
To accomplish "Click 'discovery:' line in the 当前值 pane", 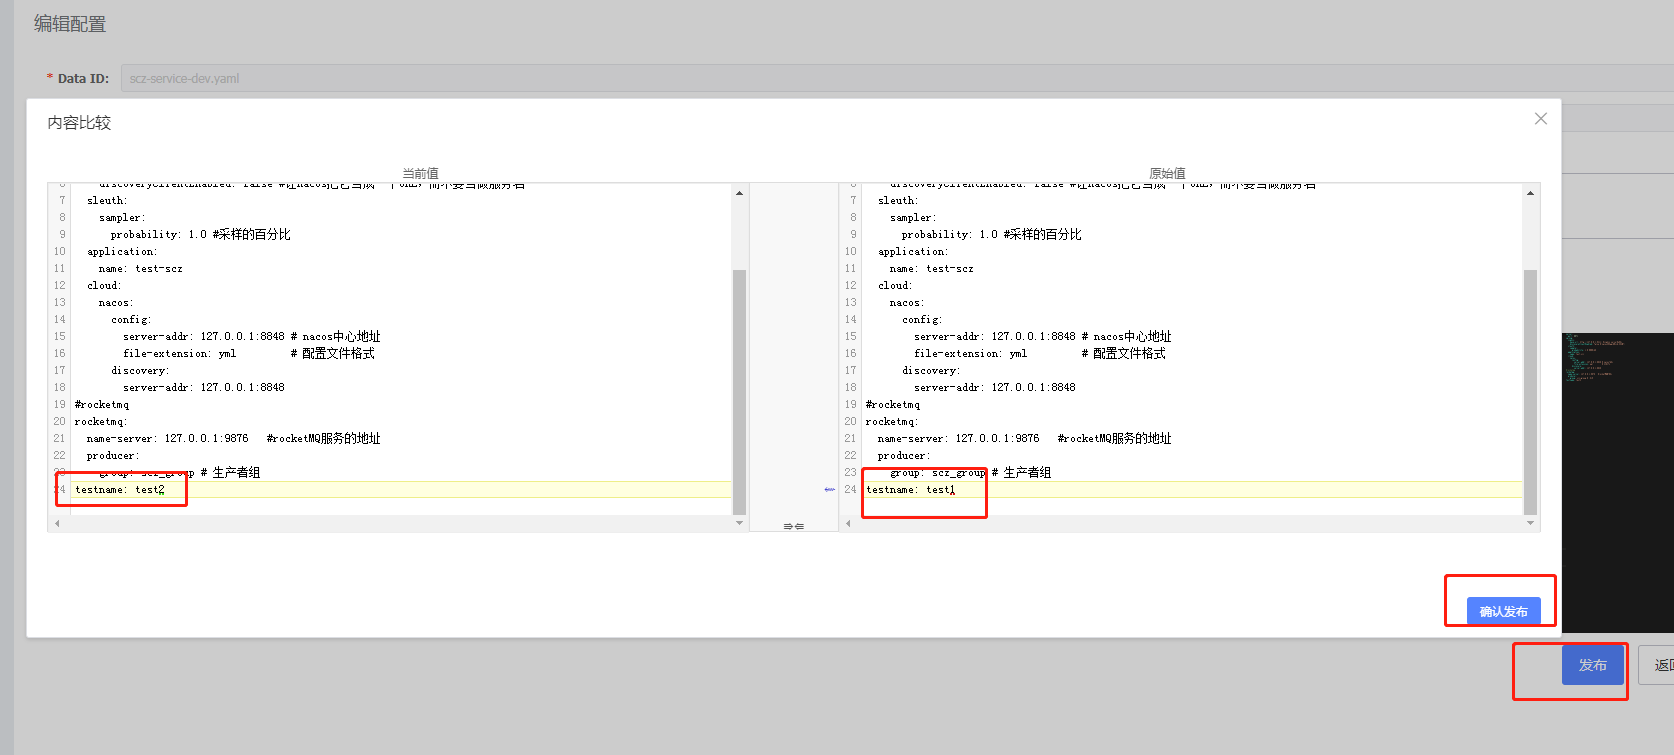I will pyautogui.click(x=140, y=370).
